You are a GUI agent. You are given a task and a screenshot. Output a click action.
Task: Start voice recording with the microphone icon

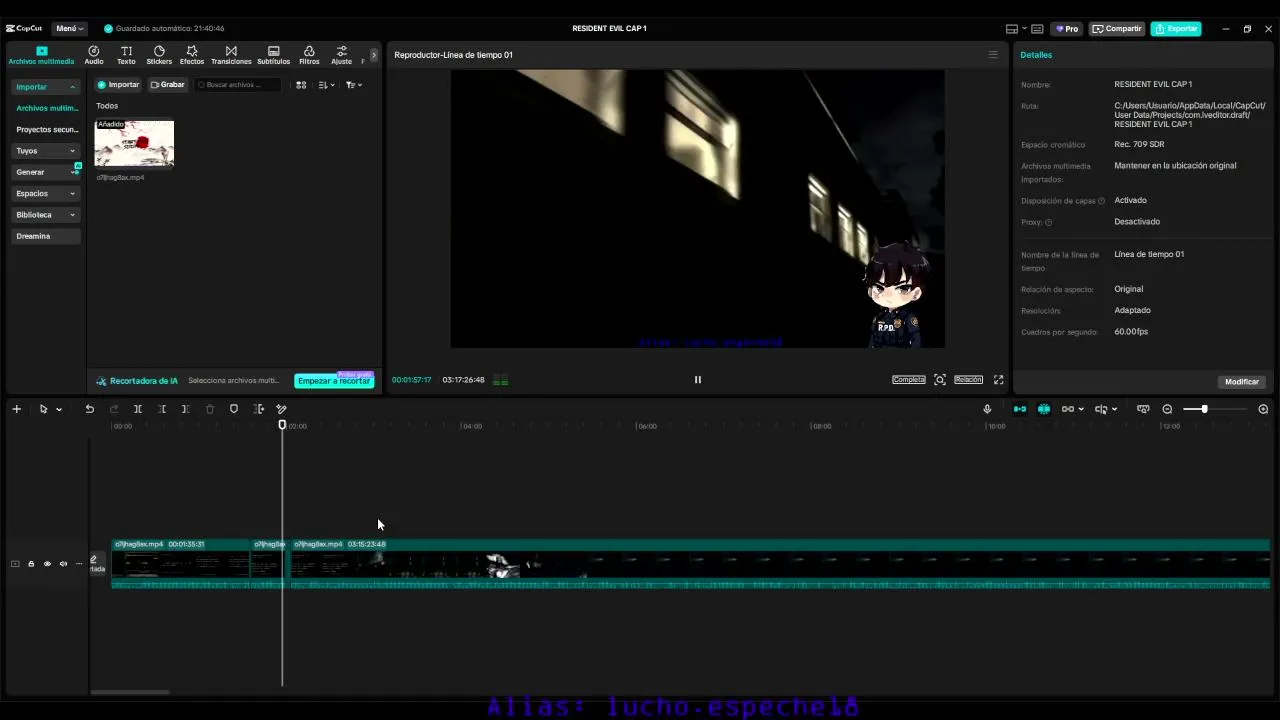click(987, 409)
